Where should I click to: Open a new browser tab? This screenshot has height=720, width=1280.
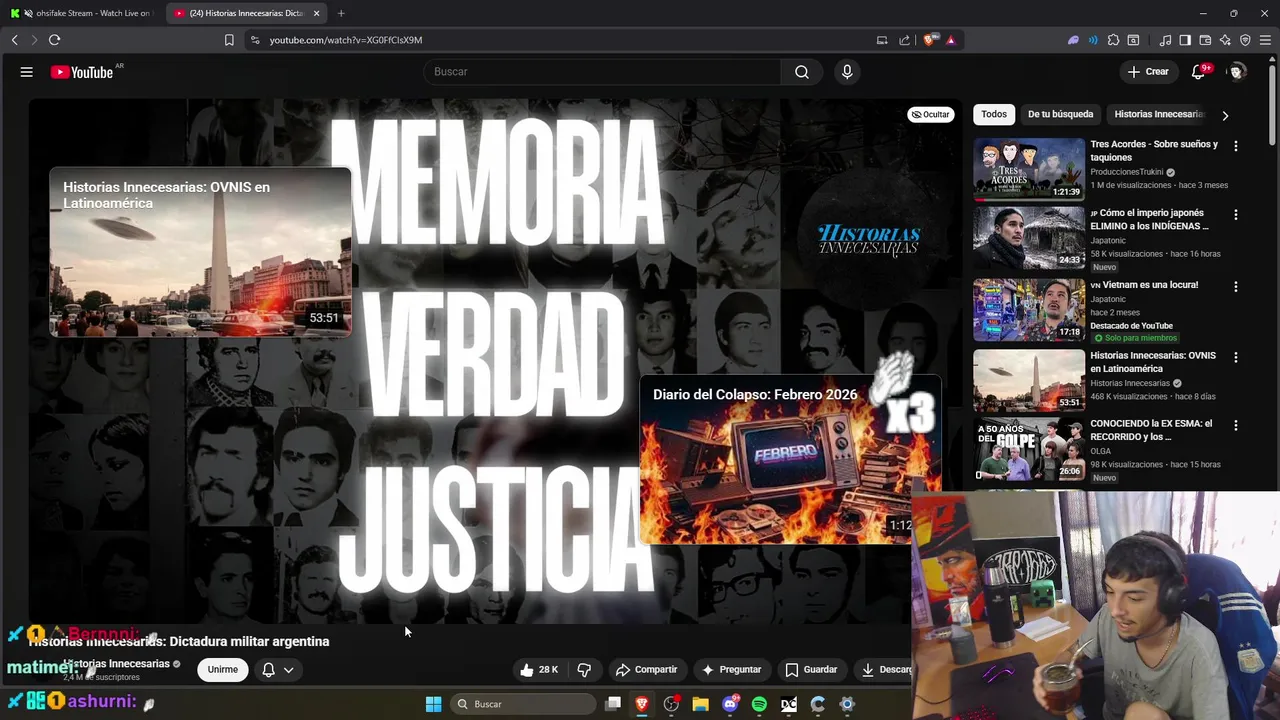point(341,13)
